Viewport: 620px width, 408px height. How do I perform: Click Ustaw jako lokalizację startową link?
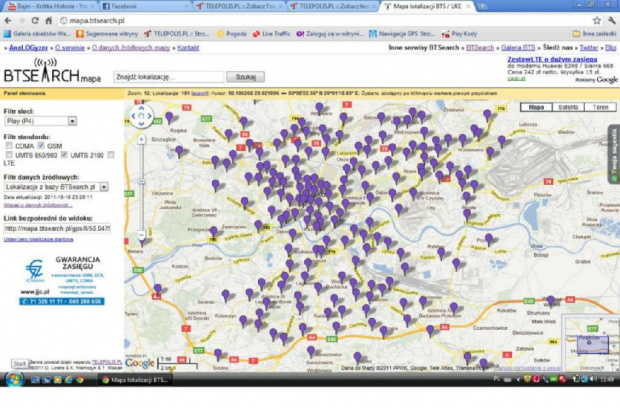[38, 239]
